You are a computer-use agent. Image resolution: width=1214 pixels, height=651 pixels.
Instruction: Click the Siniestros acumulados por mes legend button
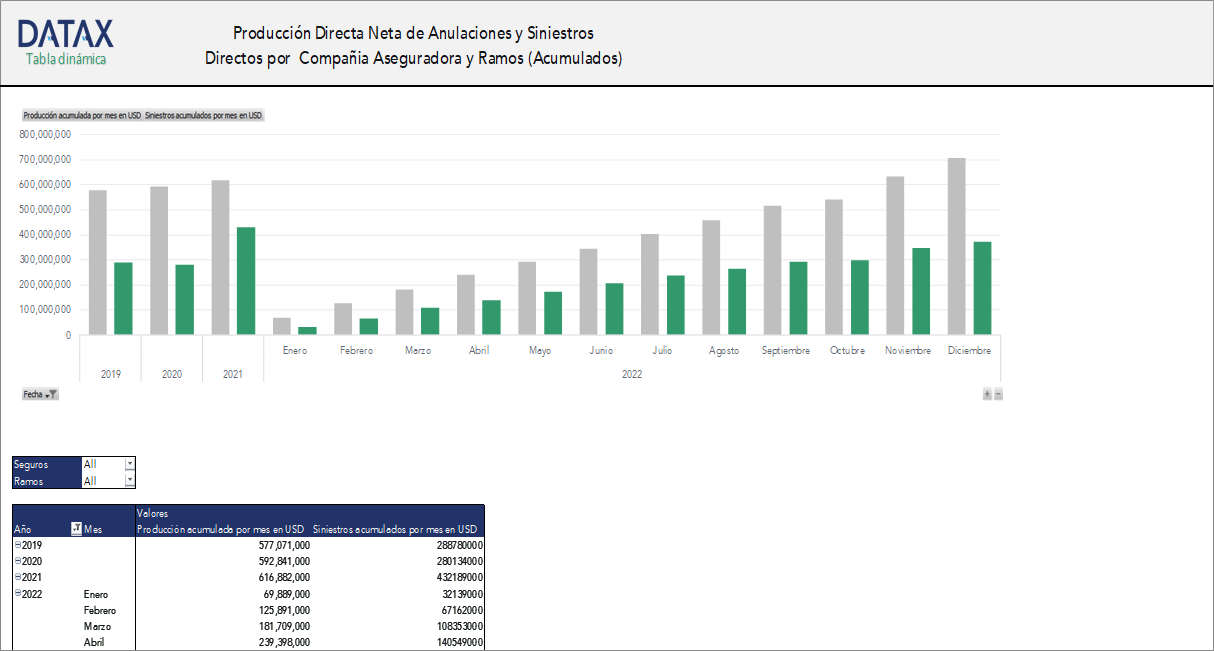[202, 115]
